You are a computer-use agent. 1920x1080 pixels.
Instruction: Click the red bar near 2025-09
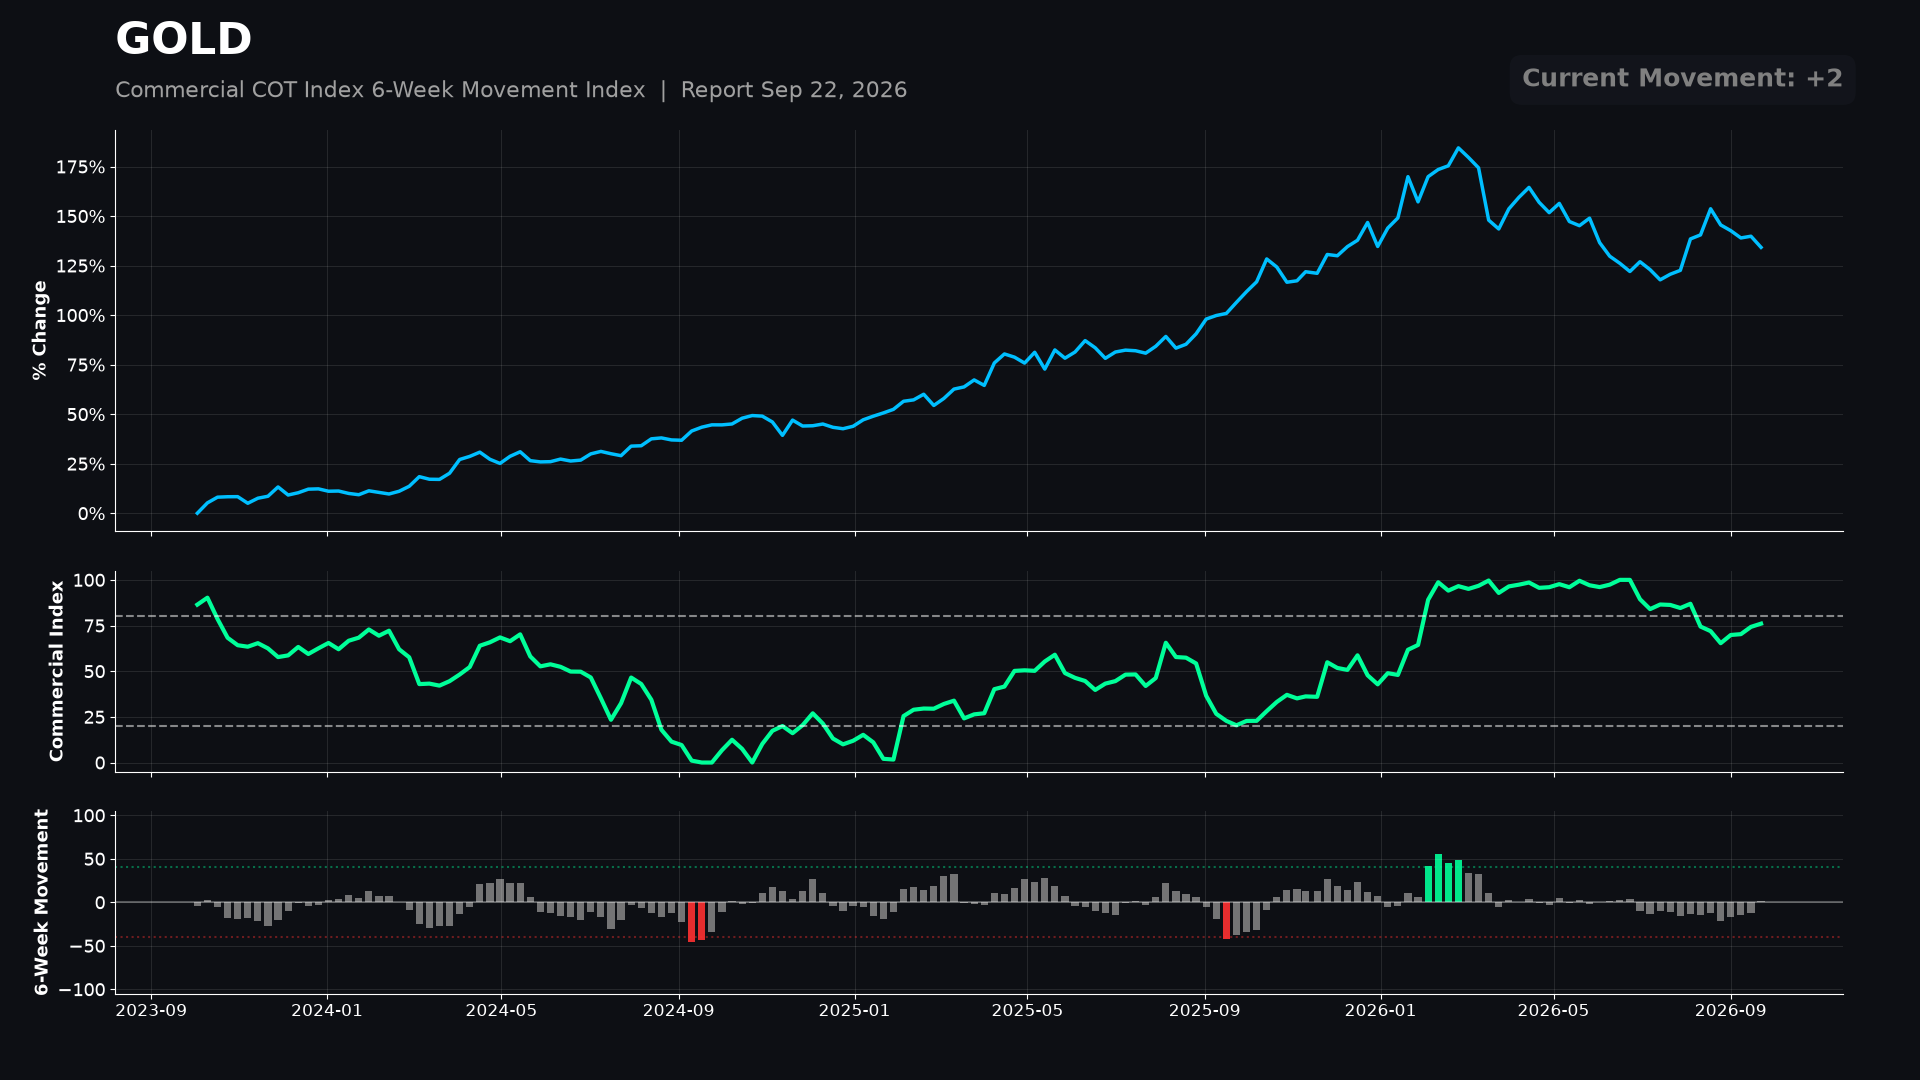point(1227,920)
